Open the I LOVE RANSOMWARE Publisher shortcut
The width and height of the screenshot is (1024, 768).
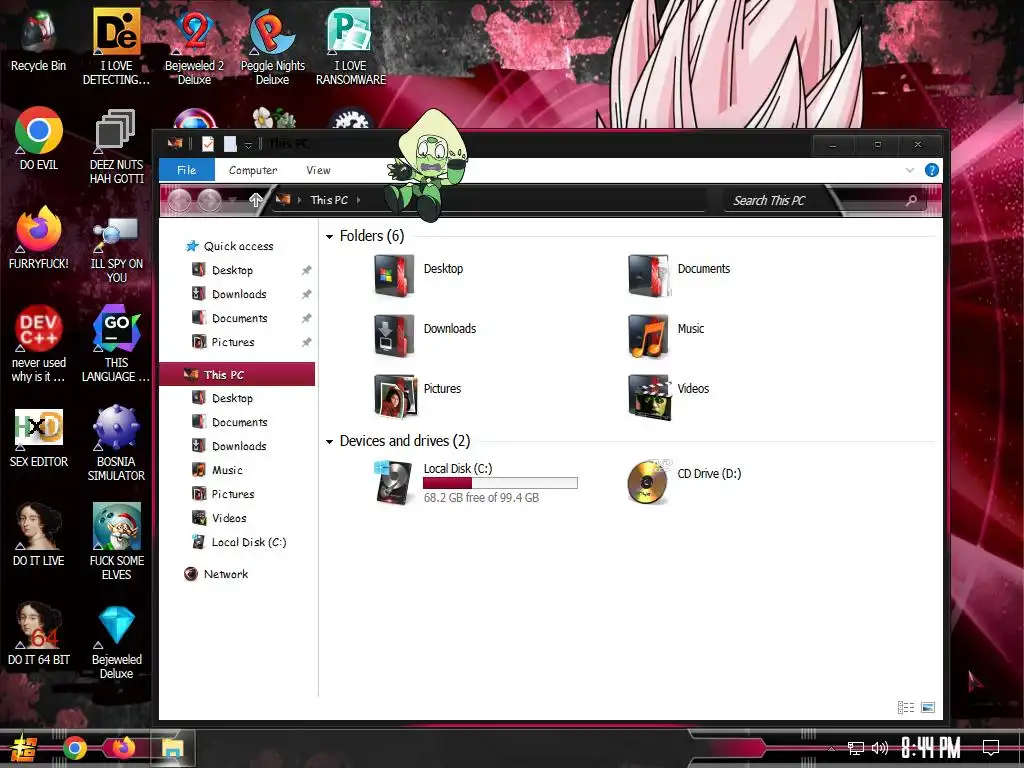coord(351,47)
